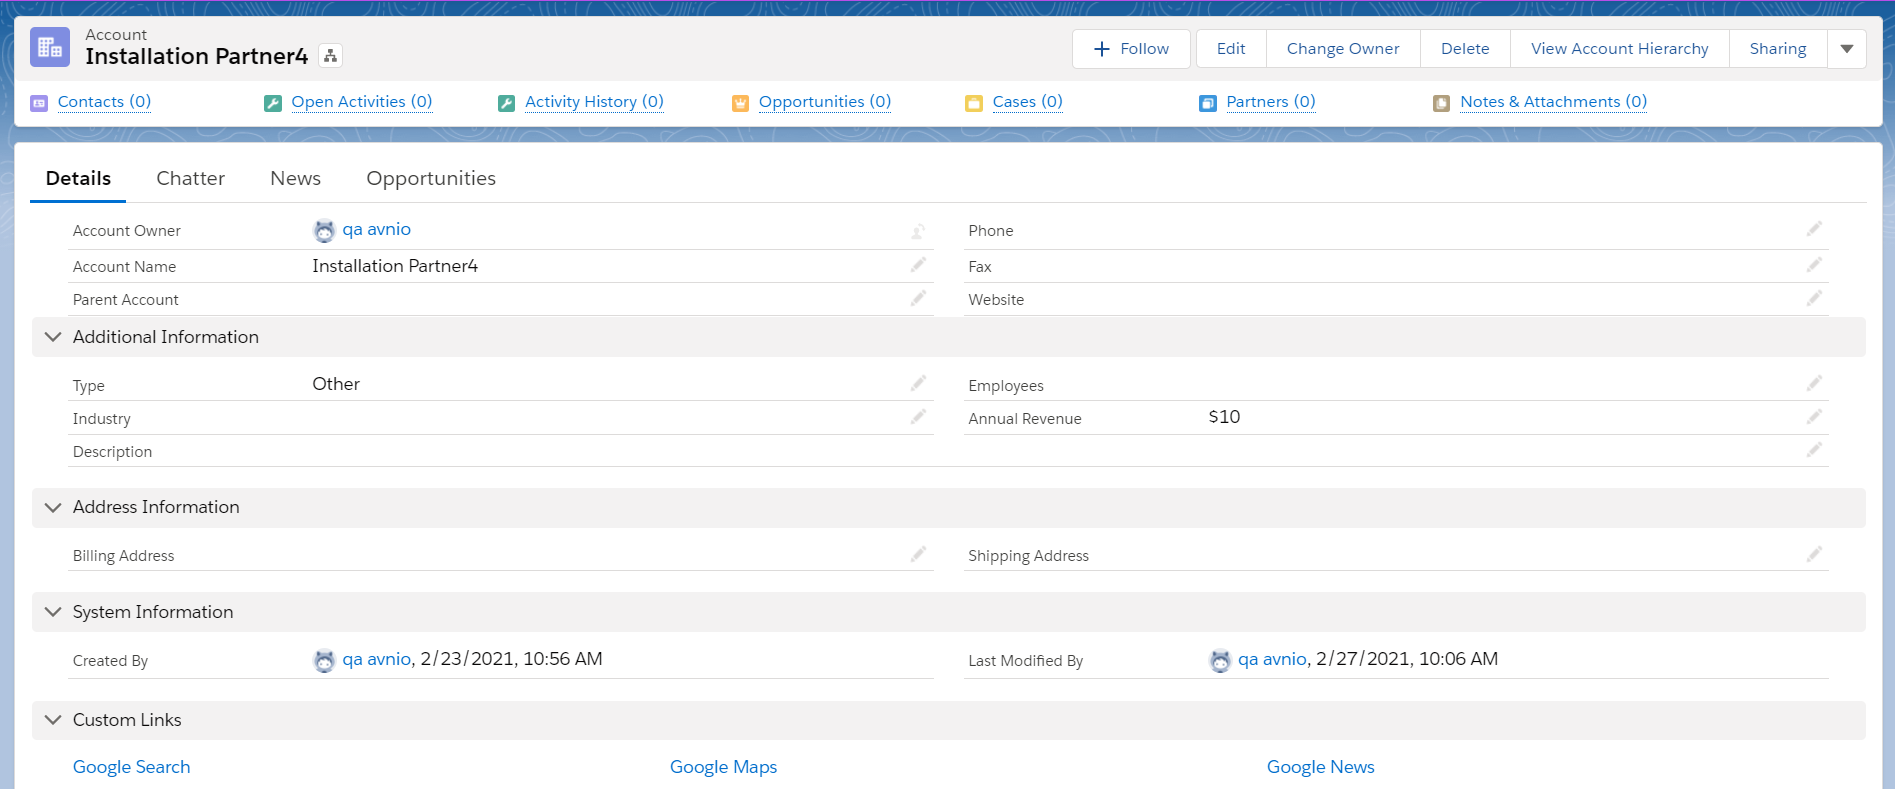
Task: Click the pencil icon for Phone field
Action: (1814, 229)
